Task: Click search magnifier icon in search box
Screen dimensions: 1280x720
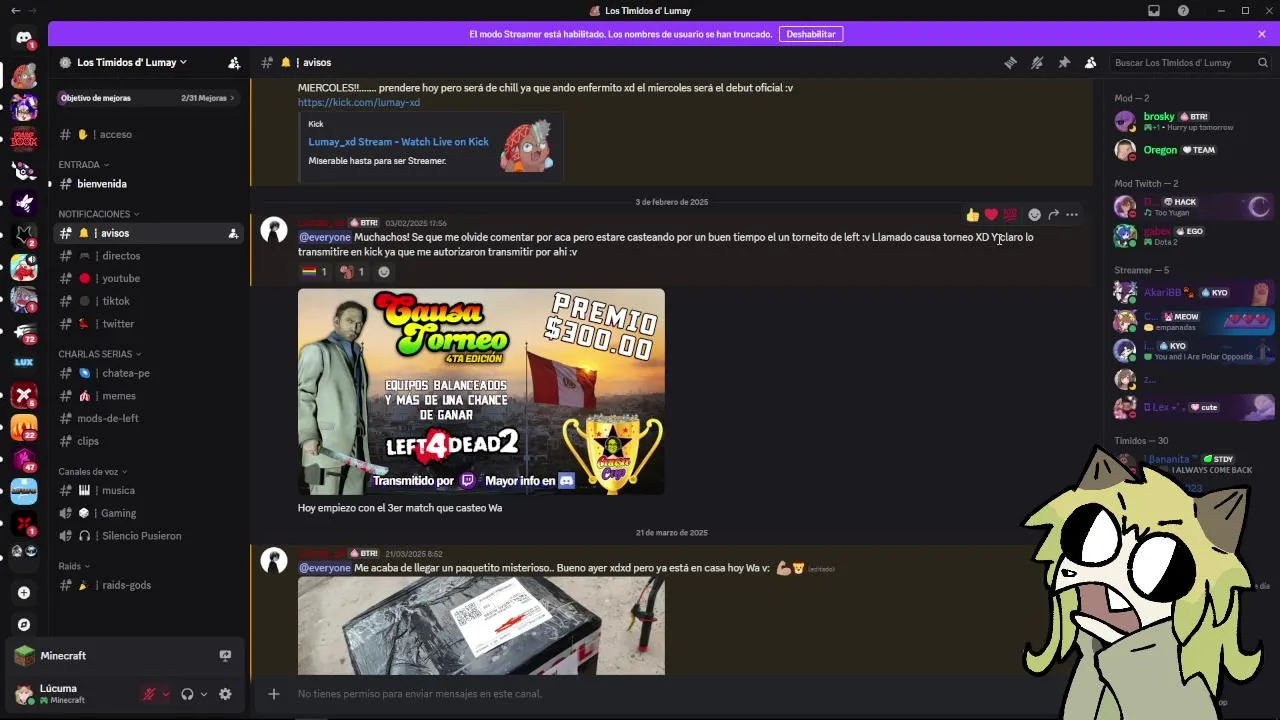Action: coord(1262,62)
